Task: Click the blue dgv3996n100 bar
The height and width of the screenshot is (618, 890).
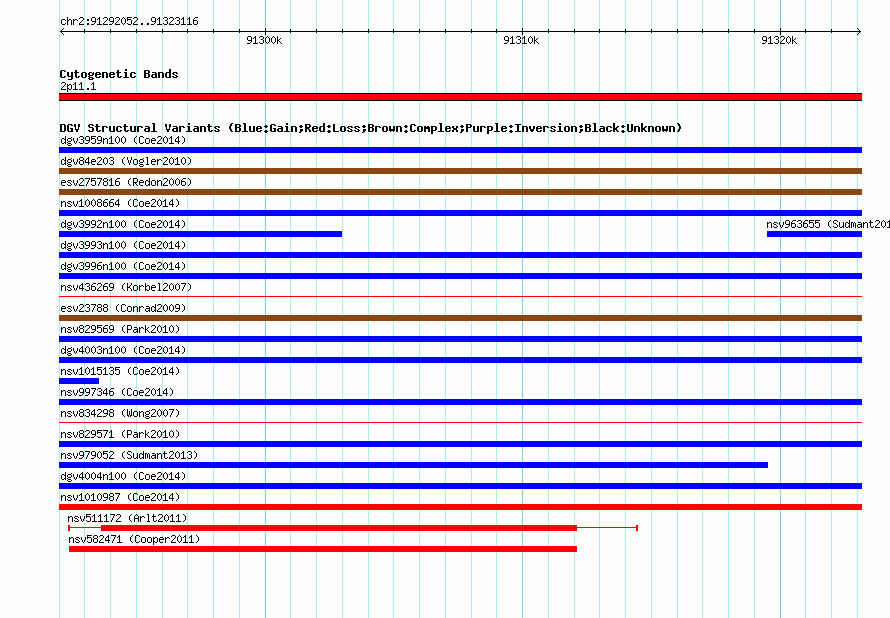Action: point(460,276)
